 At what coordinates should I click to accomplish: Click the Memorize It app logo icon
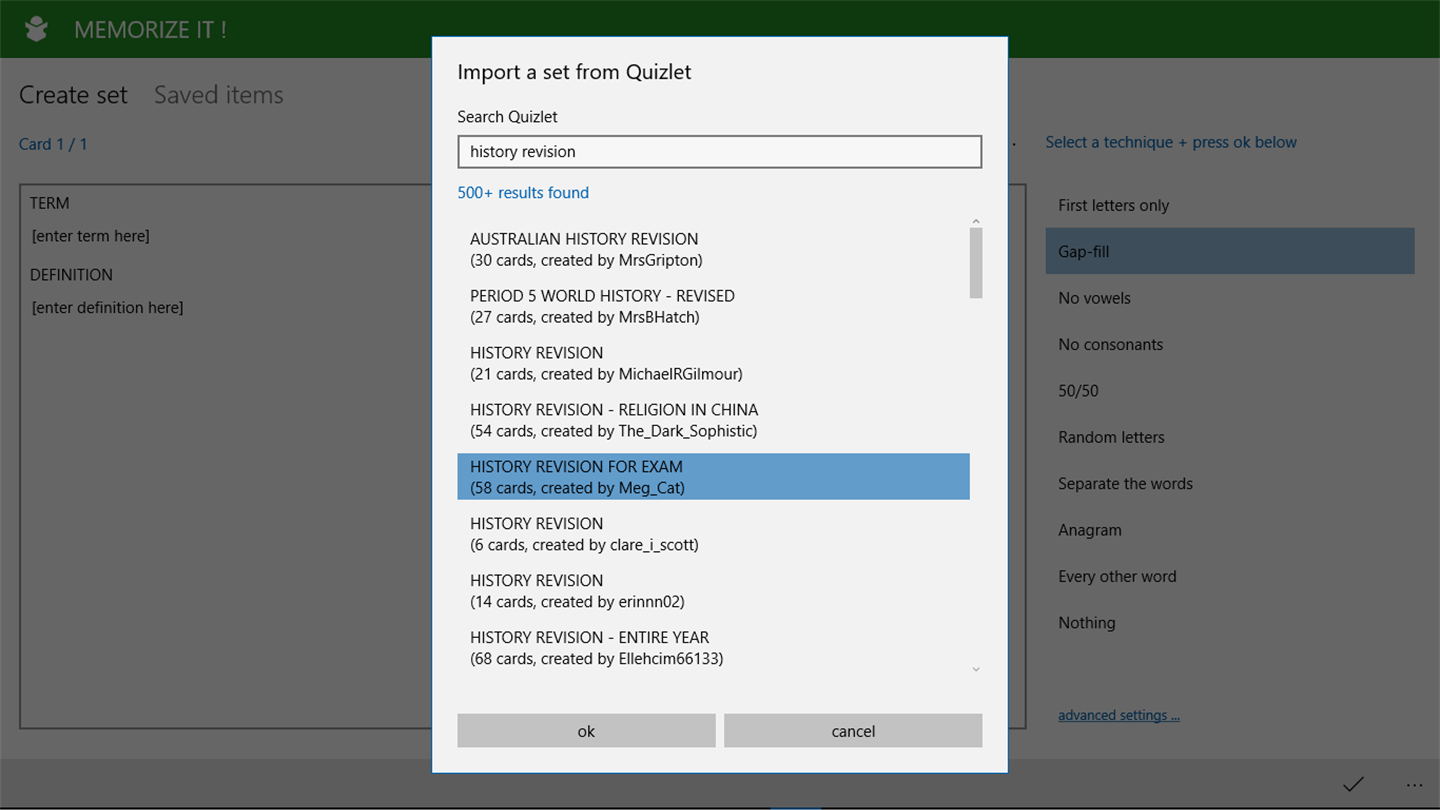(x=37, y=29)
